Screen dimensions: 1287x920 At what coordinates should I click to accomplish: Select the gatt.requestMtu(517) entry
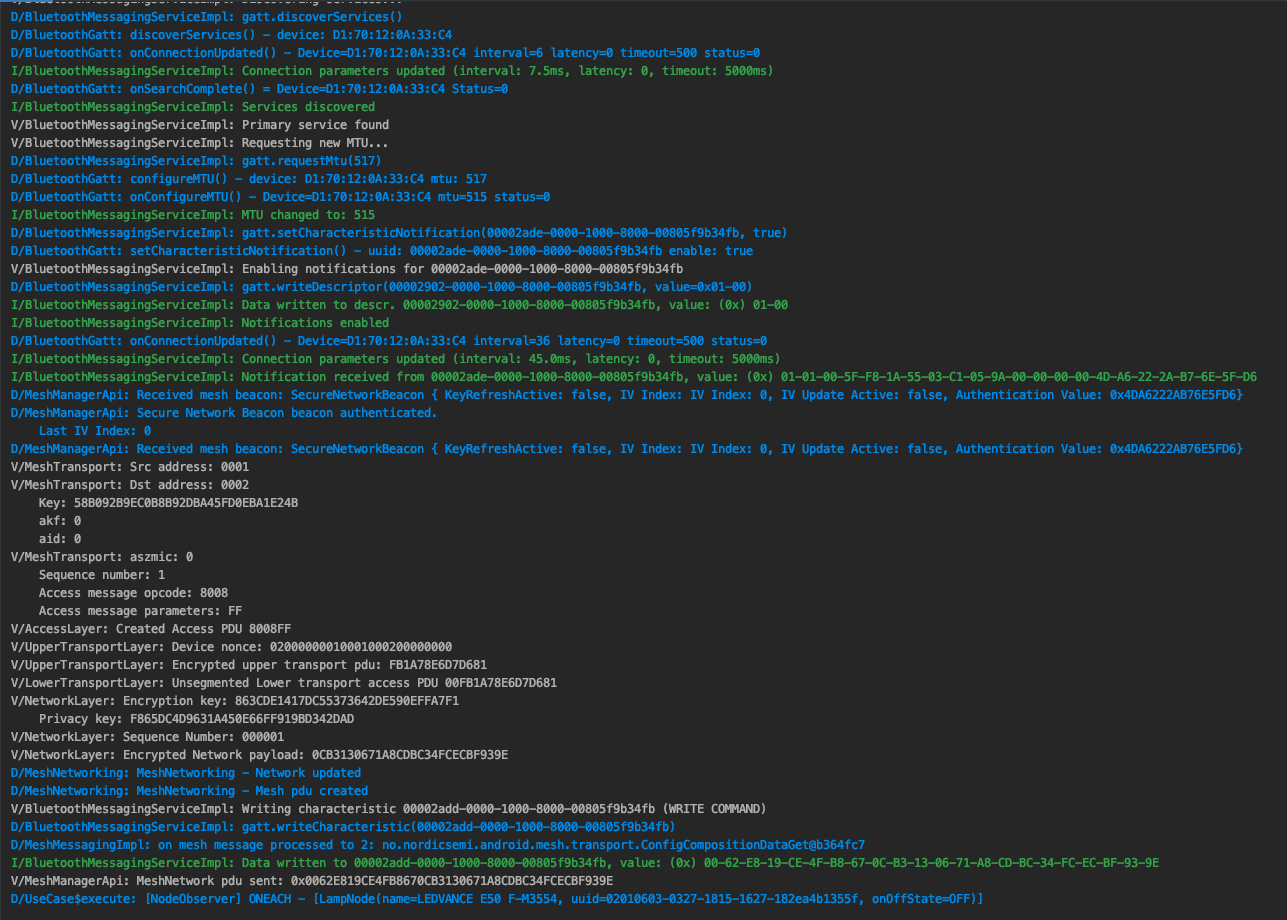200,160
